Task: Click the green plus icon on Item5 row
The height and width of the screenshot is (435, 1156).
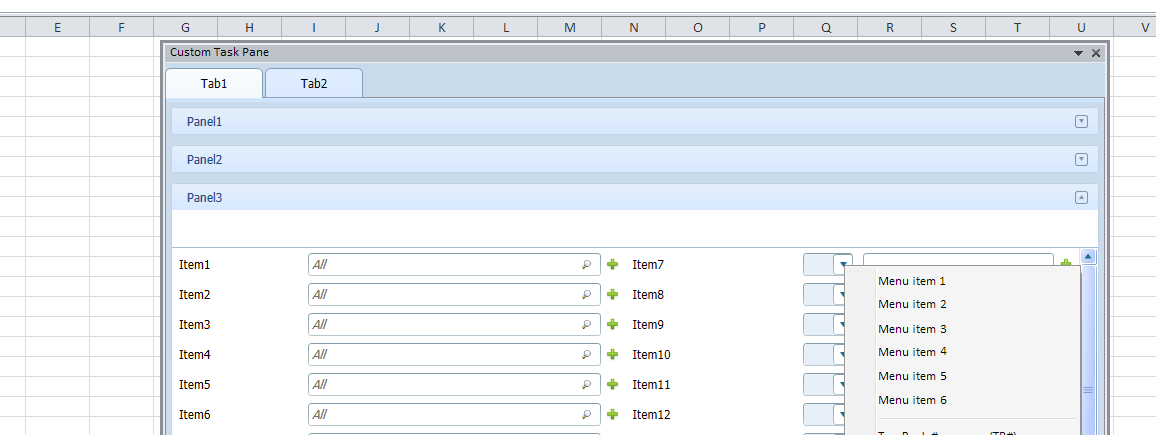Action: coord(613,385)
